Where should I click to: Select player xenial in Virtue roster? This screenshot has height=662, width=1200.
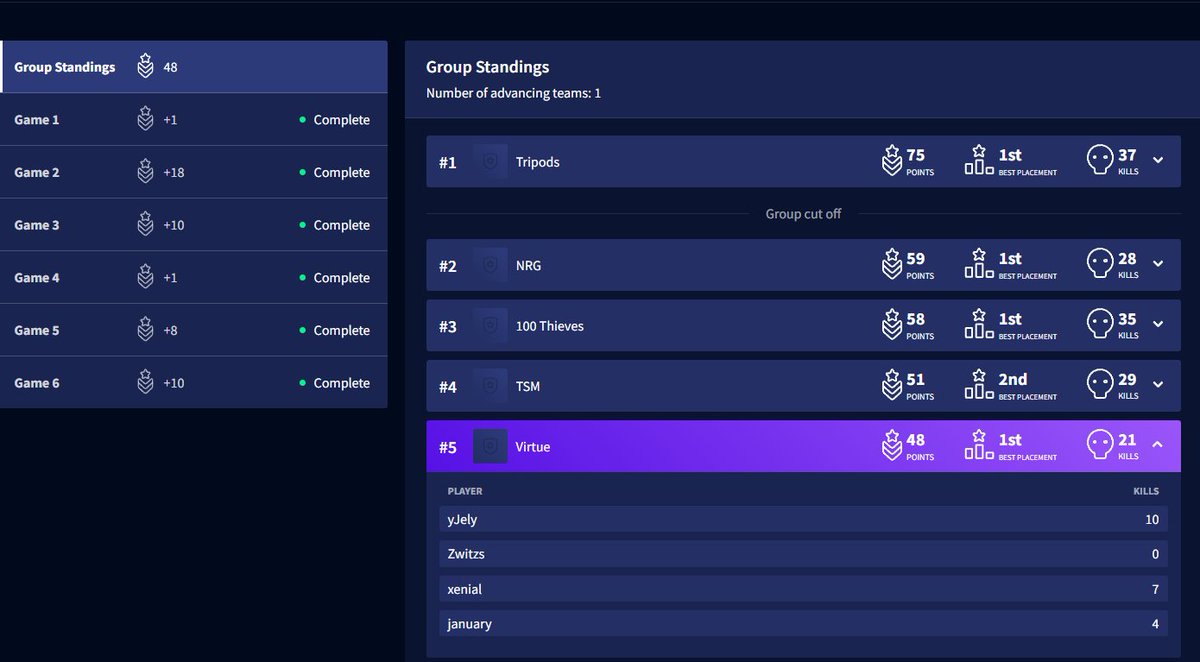coord(803,589)
